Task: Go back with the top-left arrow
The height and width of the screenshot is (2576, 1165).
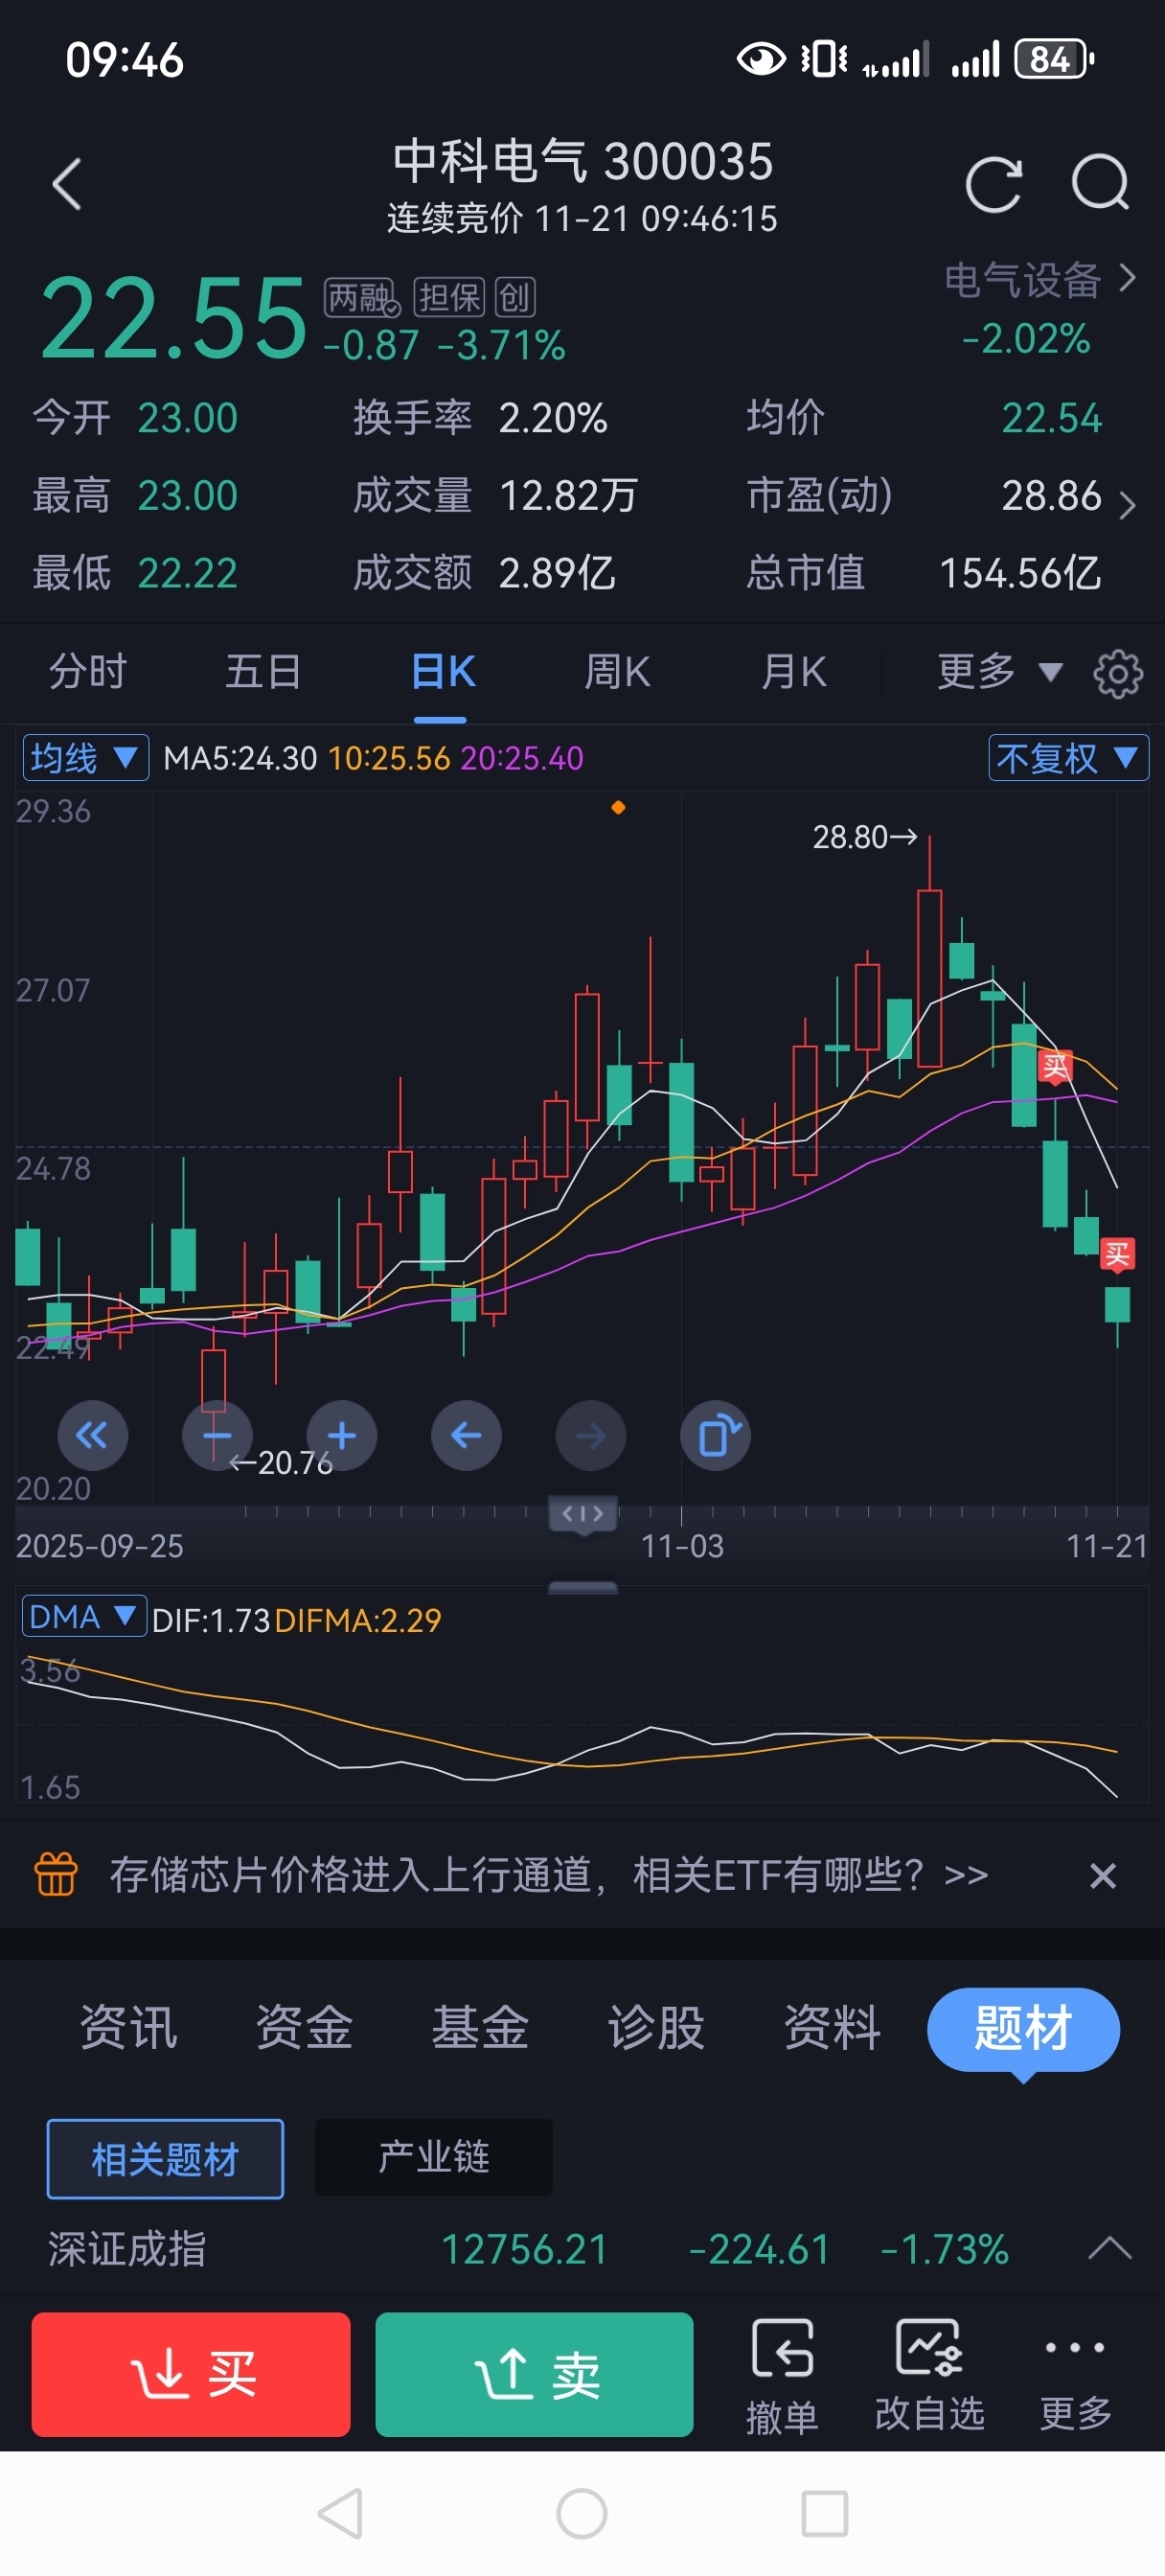Action: pos(67,185)
